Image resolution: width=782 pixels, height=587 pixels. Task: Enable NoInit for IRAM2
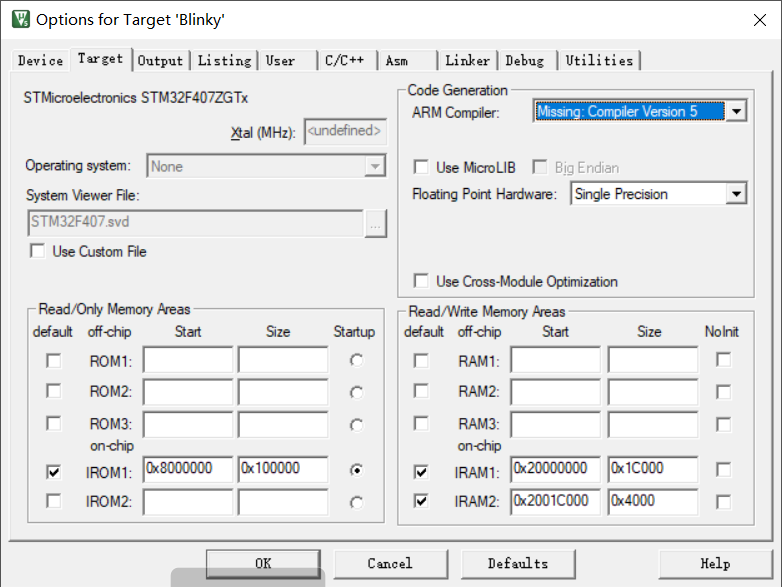723,502
